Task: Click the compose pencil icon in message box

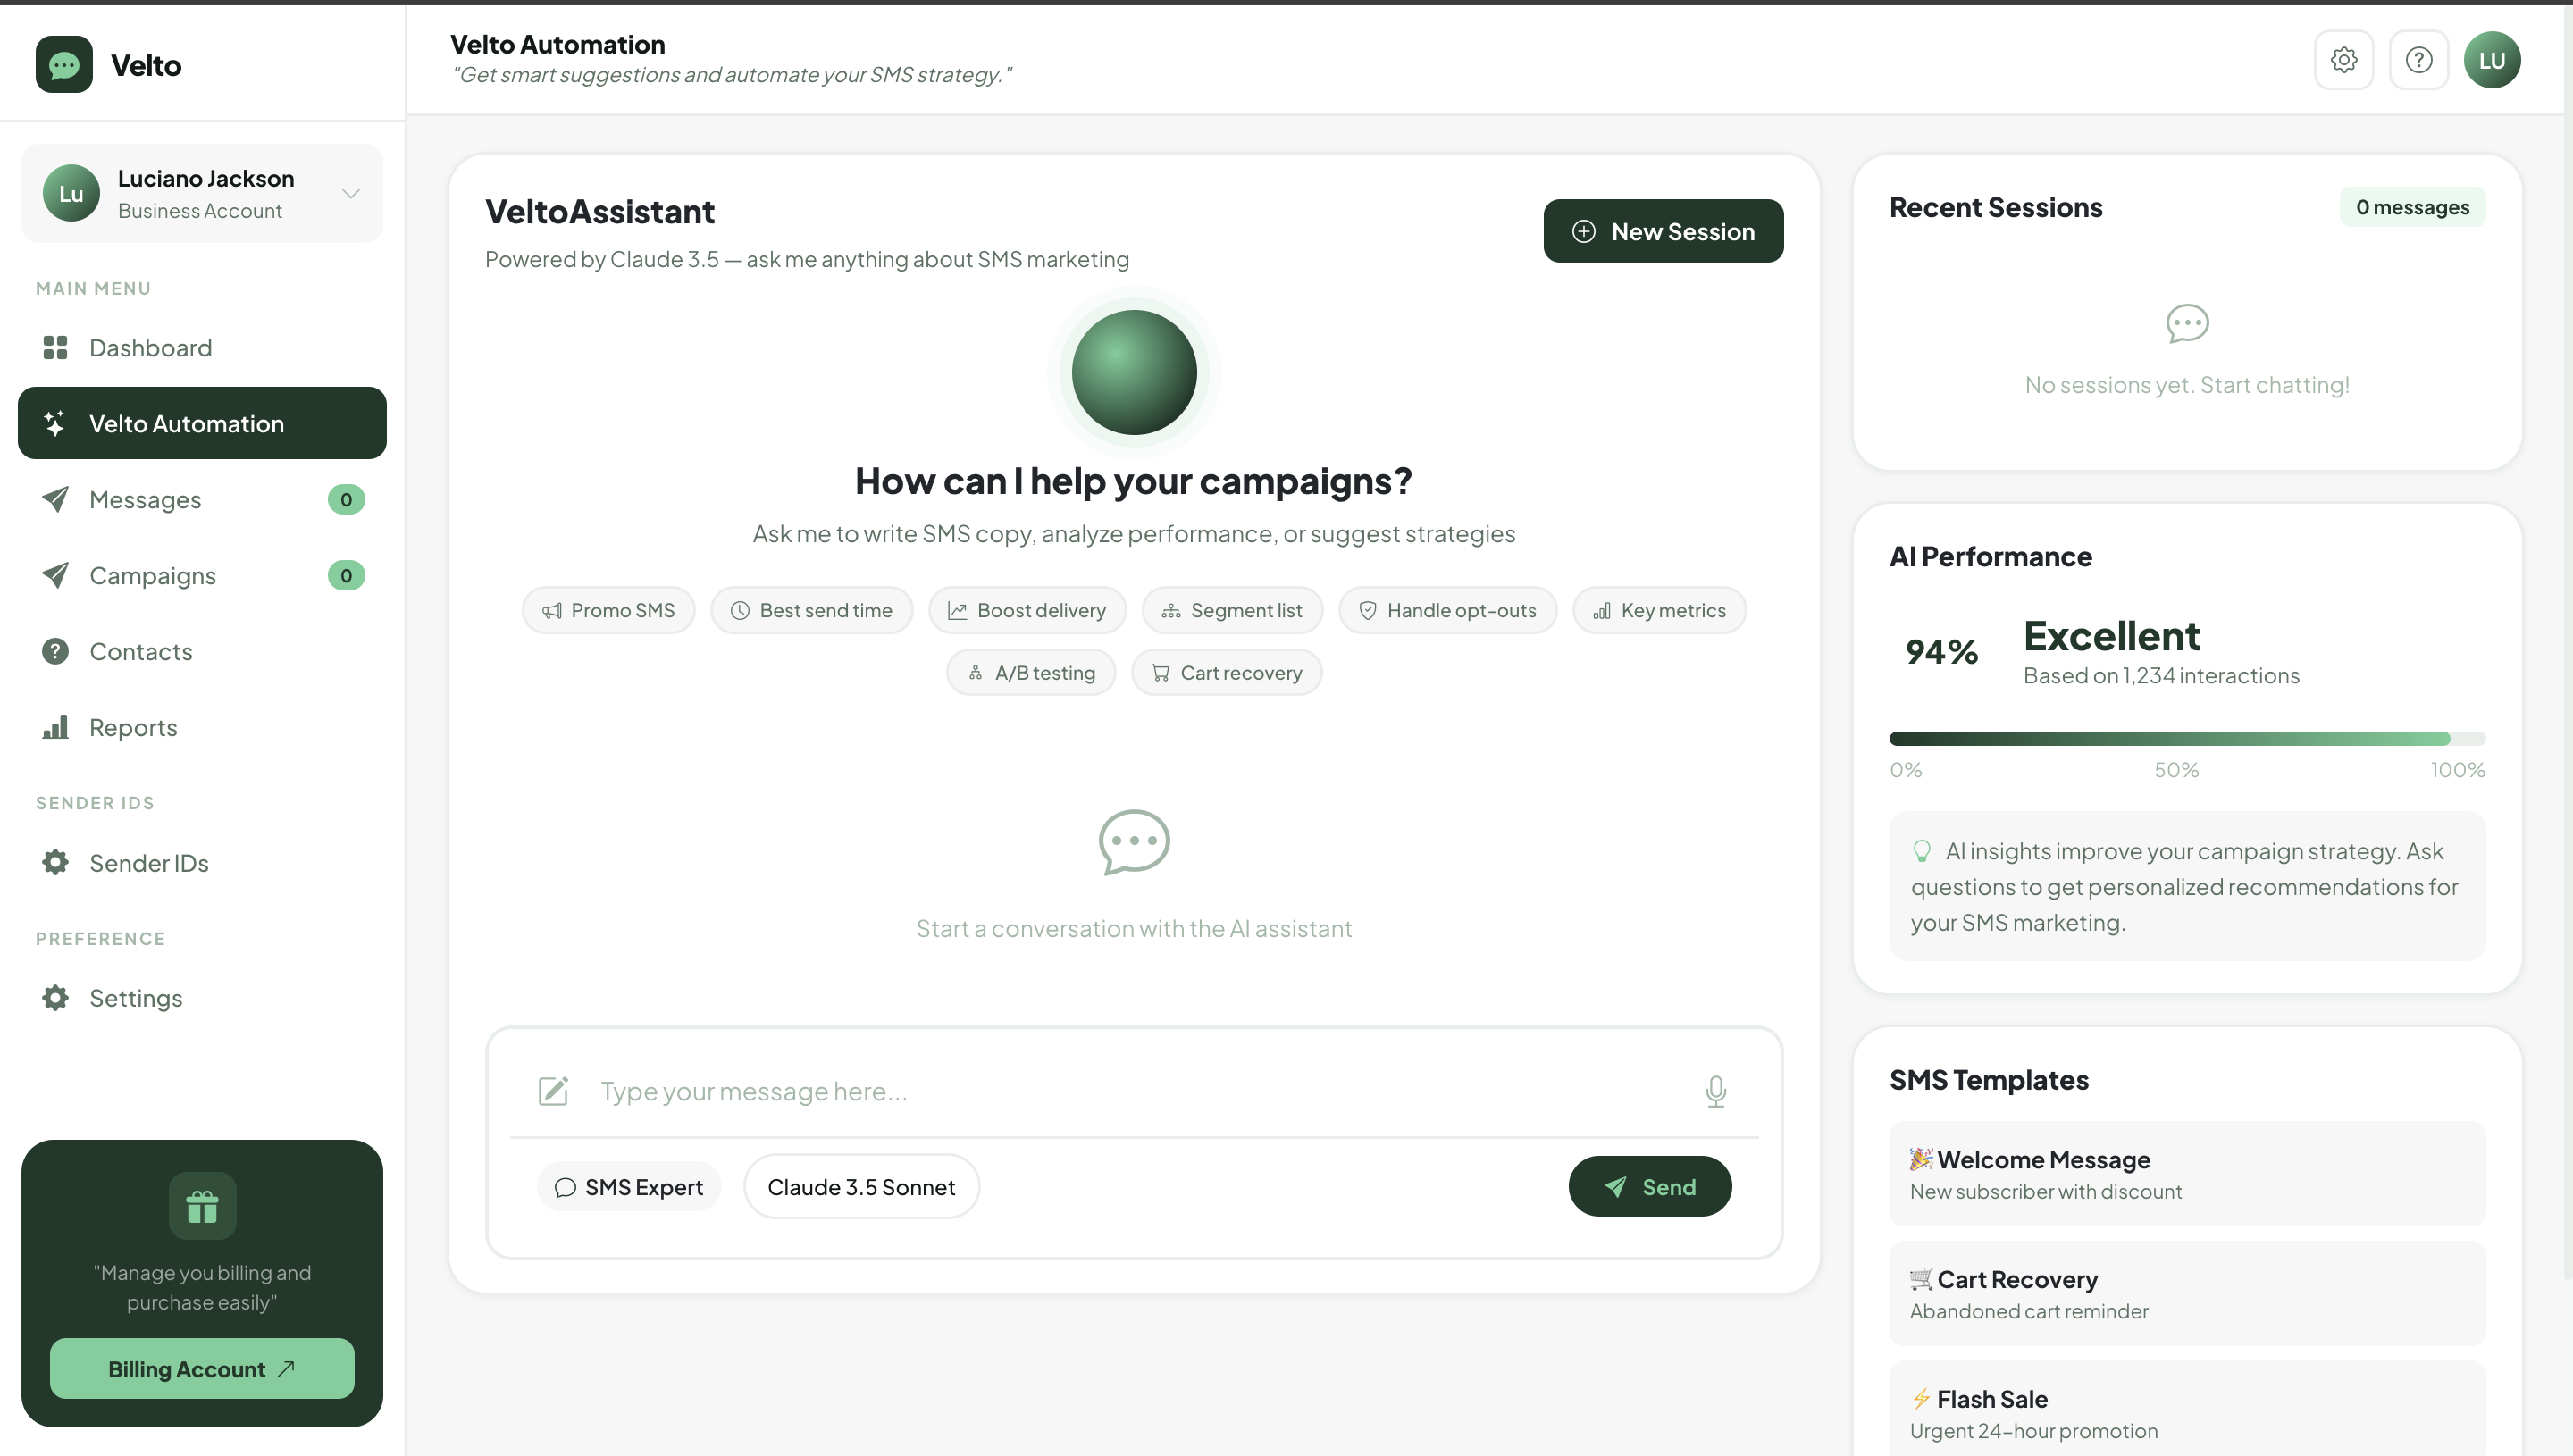Action: pyautogui.click(x=553, y=1091)
